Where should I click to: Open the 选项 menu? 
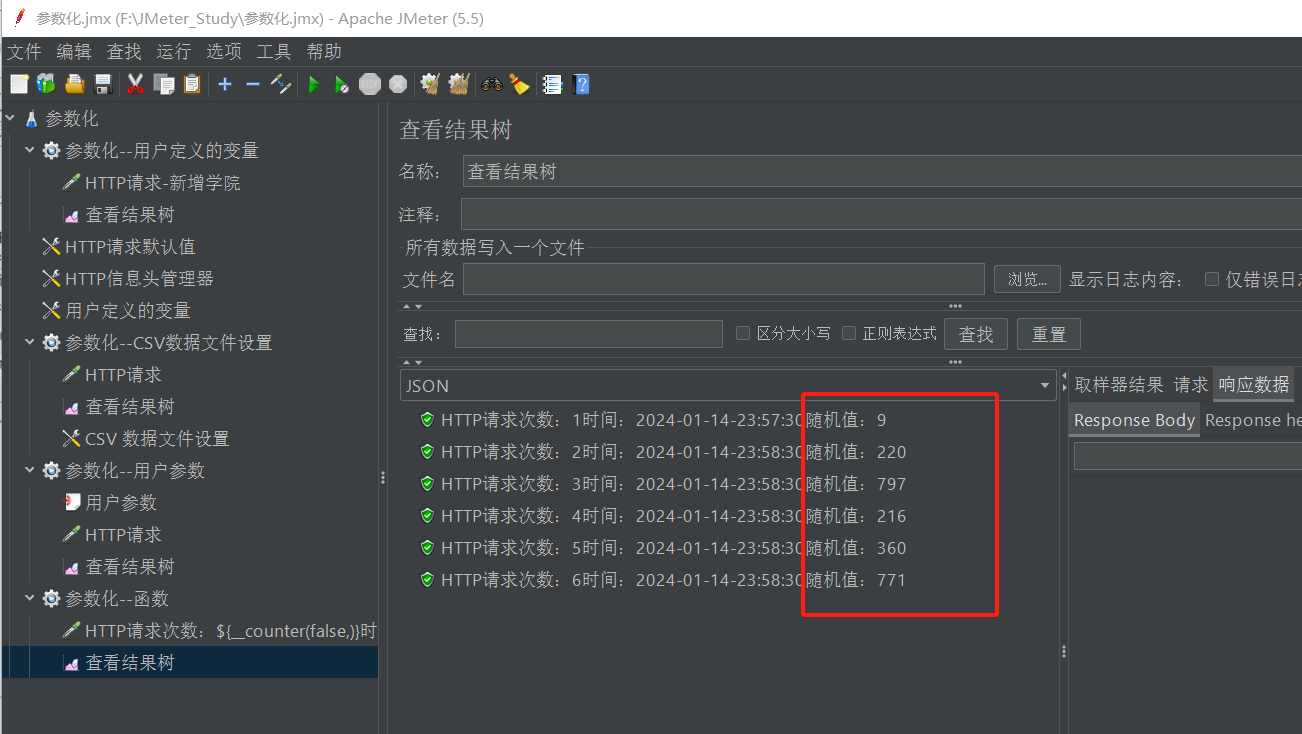click(224, 52)
